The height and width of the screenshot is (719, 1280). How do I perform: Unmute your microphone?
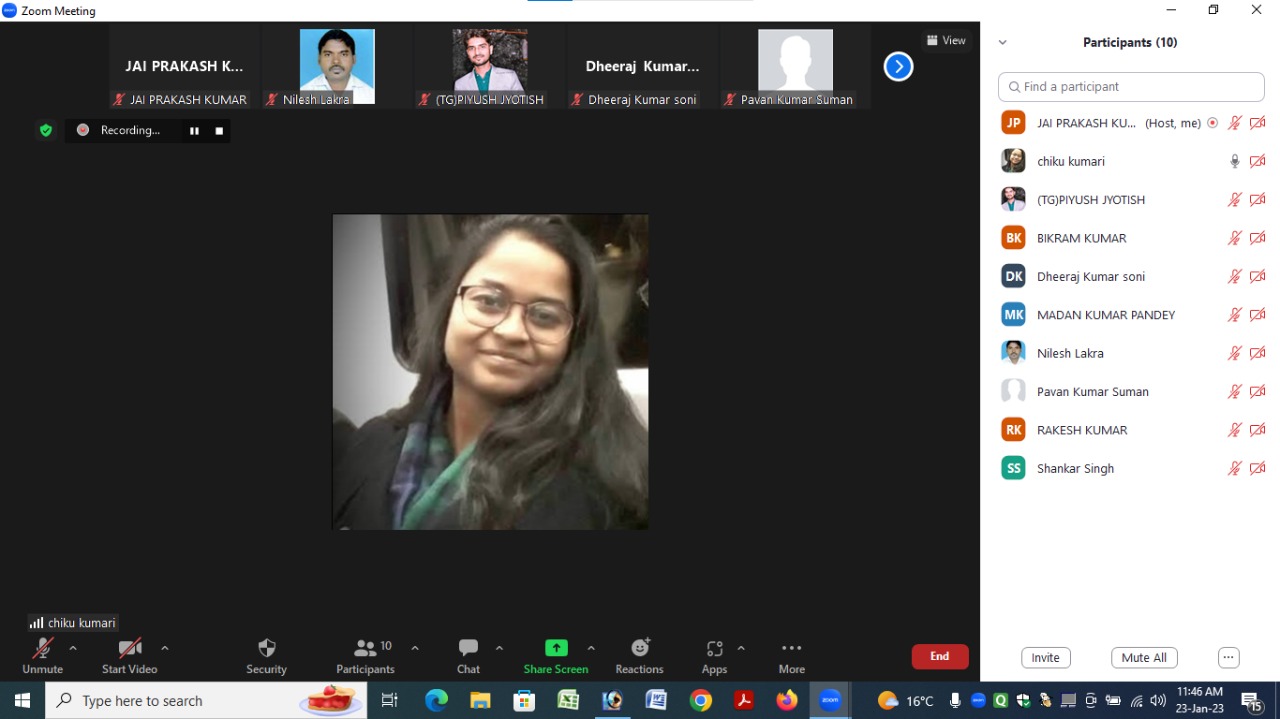pyautogui.click(x=42, y=656)
